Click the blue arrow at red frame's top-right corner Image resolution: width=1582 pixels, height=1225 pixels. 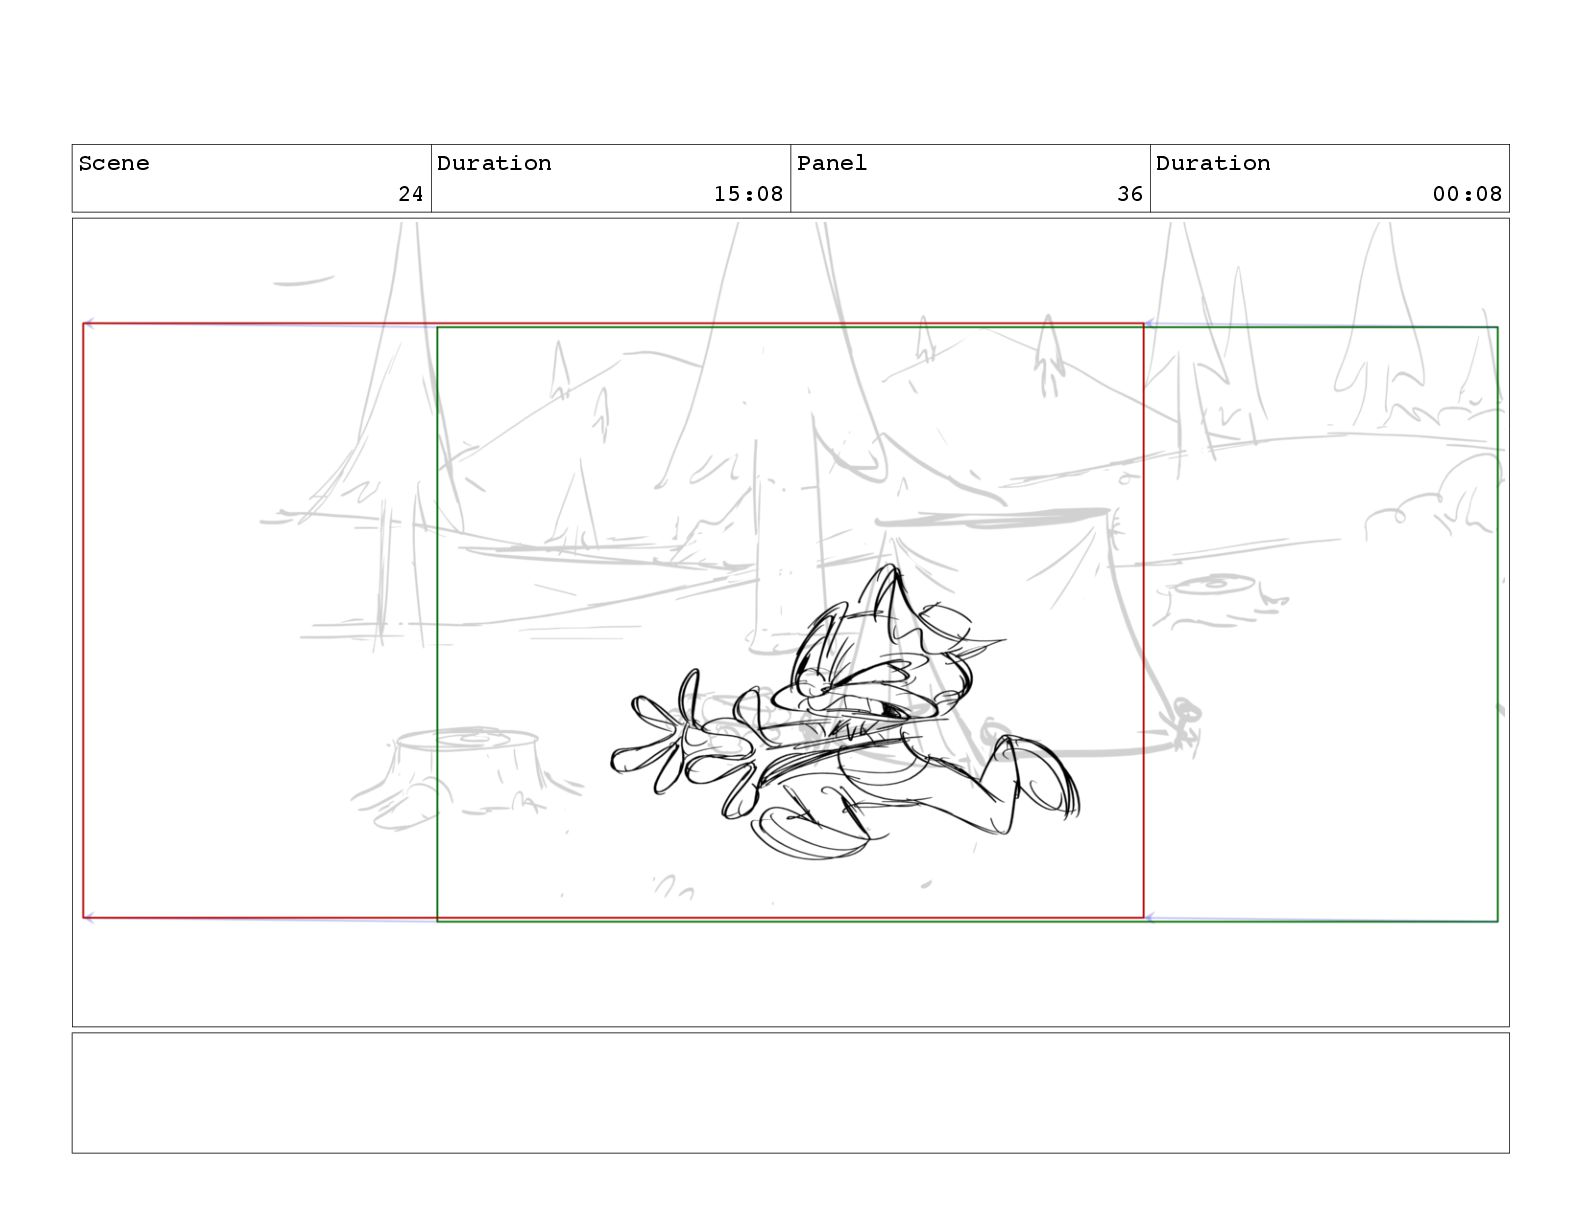tap(1150, 323)
